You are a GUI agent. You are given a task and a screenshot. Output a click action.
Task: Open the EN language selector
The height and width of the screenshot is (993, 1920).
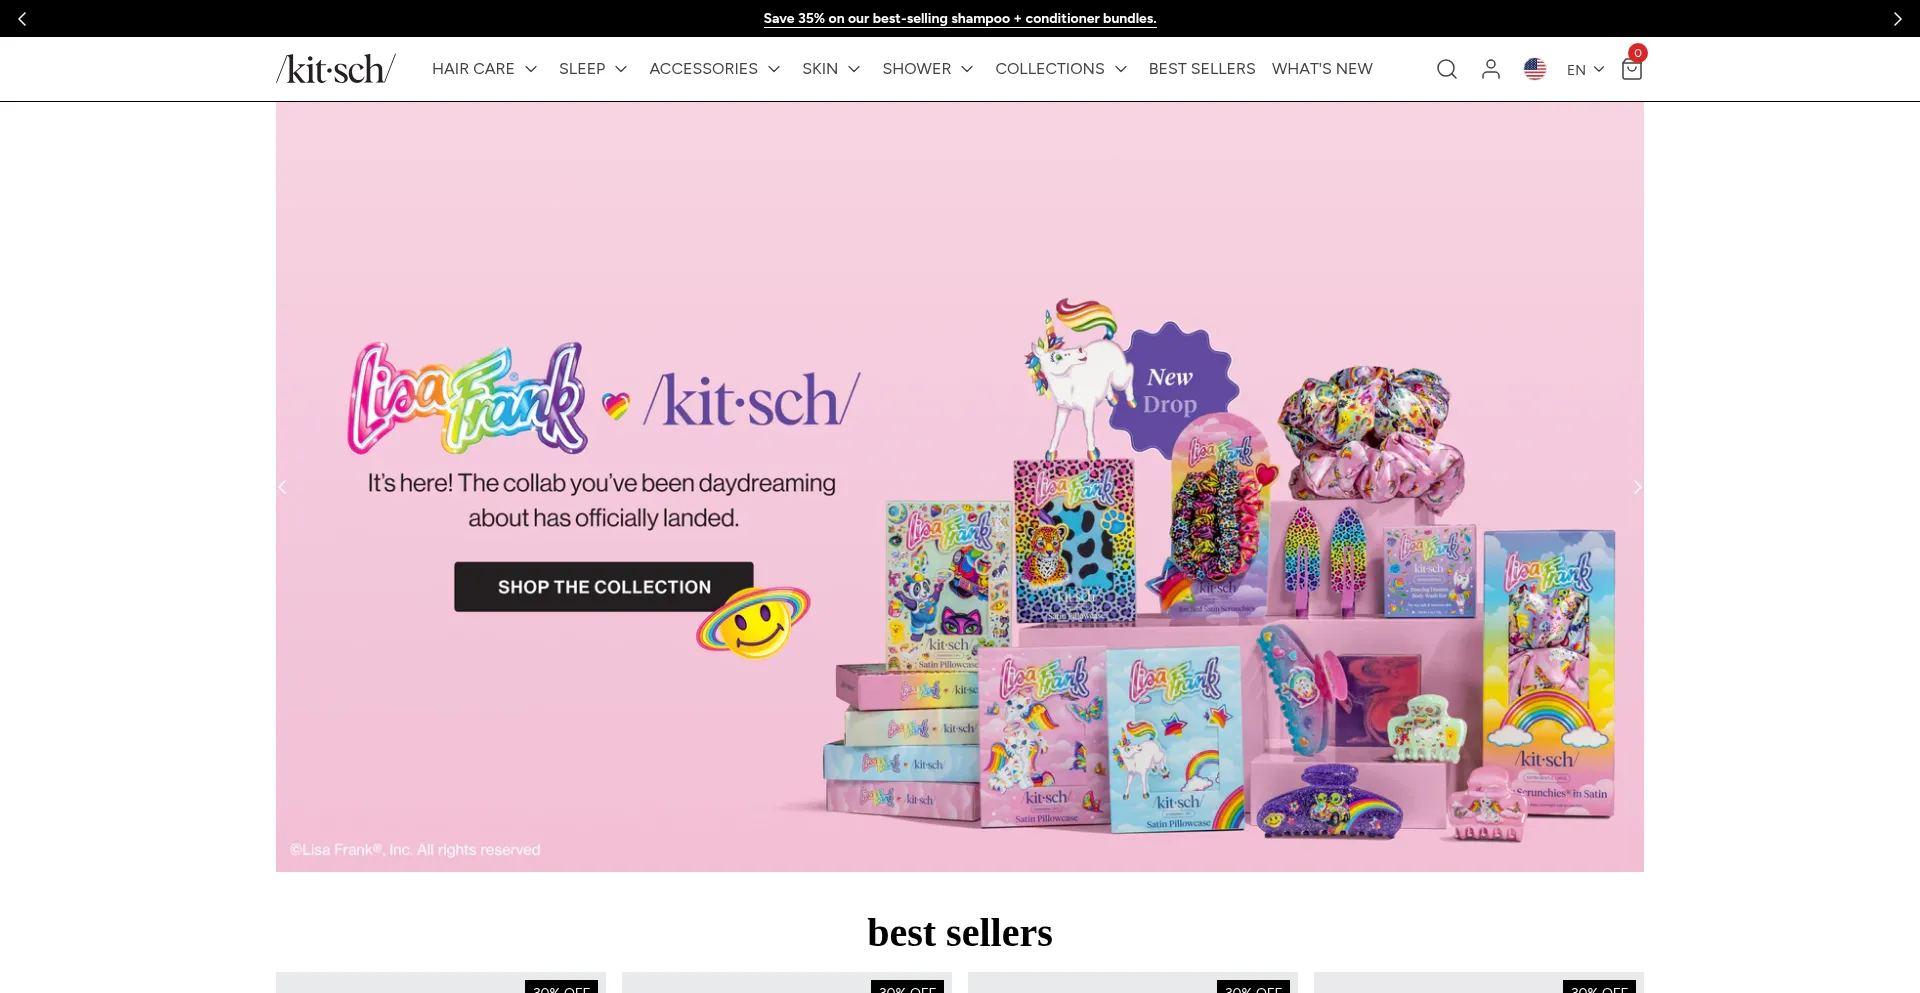1585,69
